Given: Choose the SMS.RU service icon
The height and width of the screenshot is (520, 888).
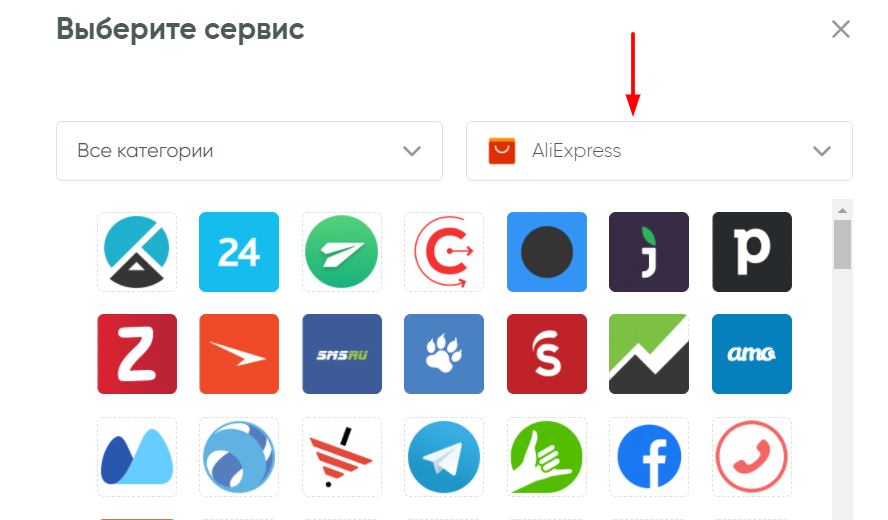Looking at the screenshot, I should pos(342,354).
